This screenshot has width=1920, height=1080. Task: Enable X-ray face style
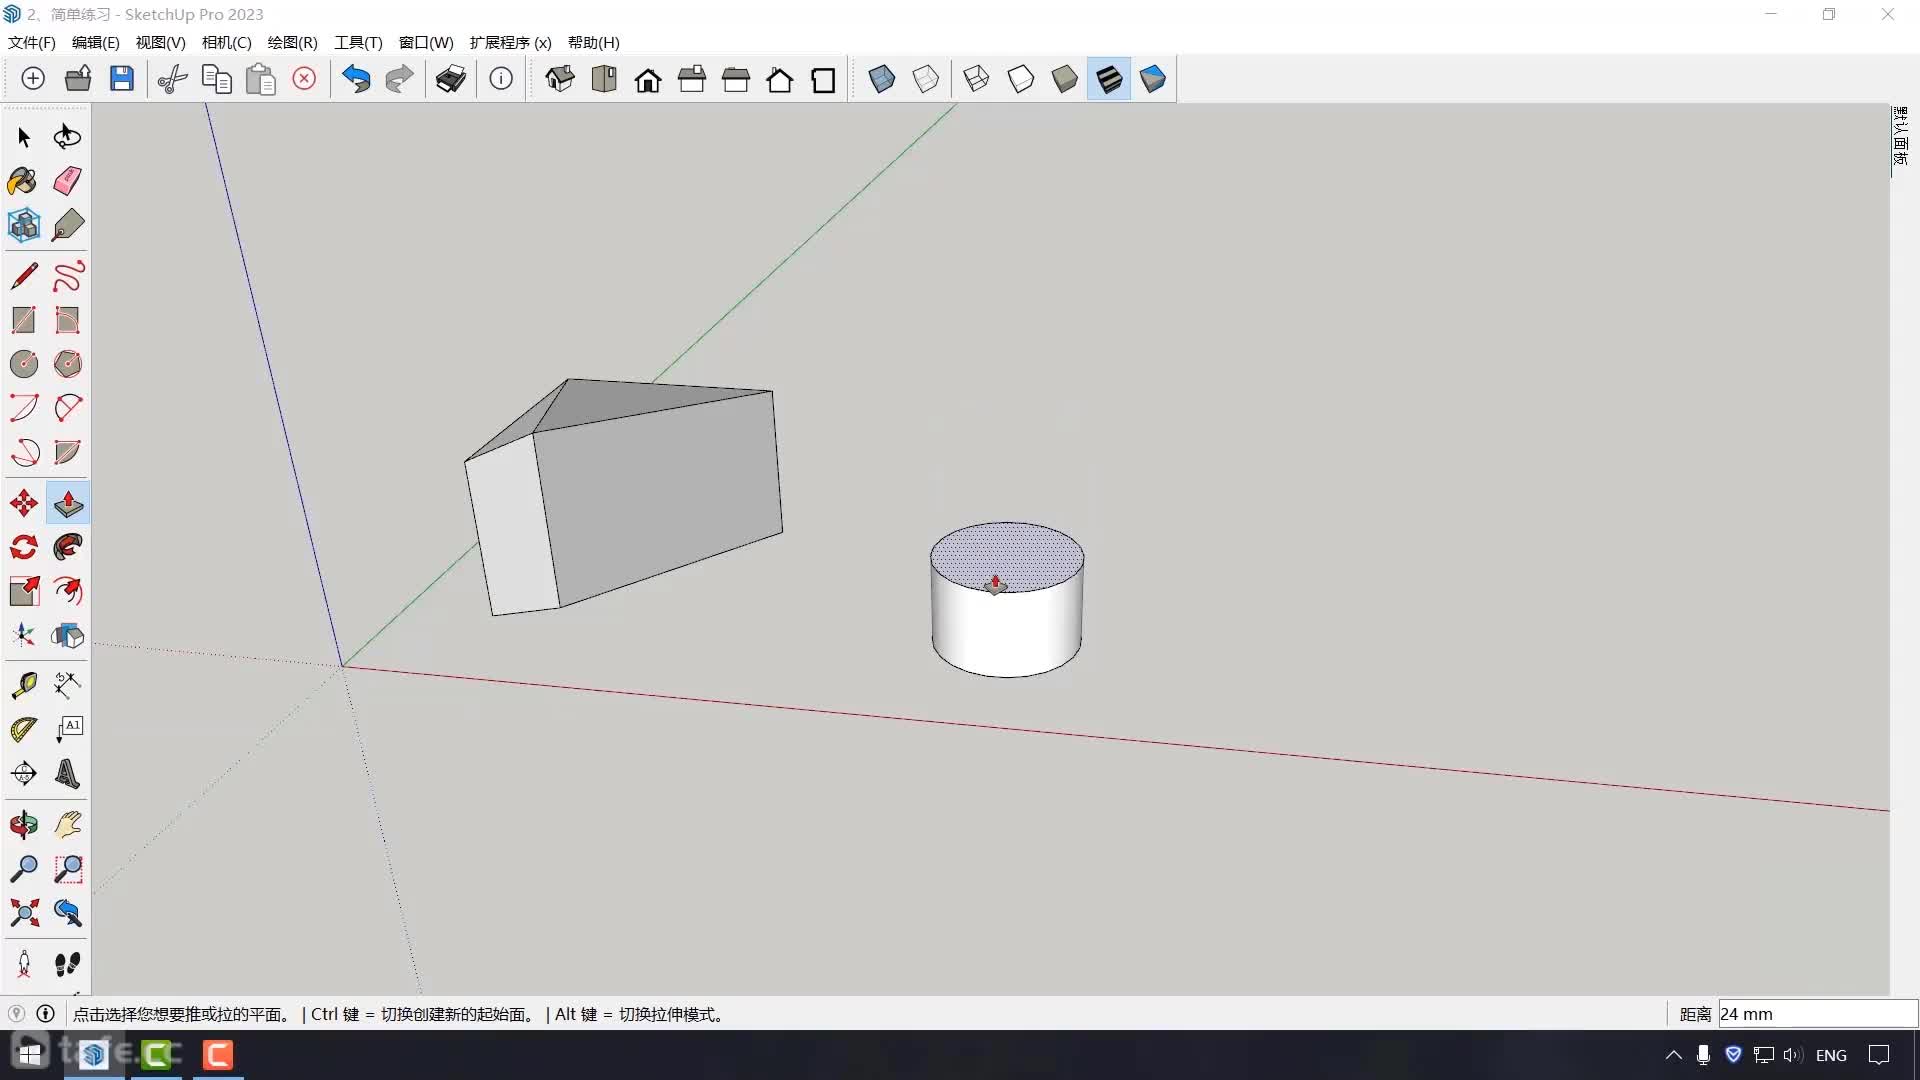click(x=882, y=79)
